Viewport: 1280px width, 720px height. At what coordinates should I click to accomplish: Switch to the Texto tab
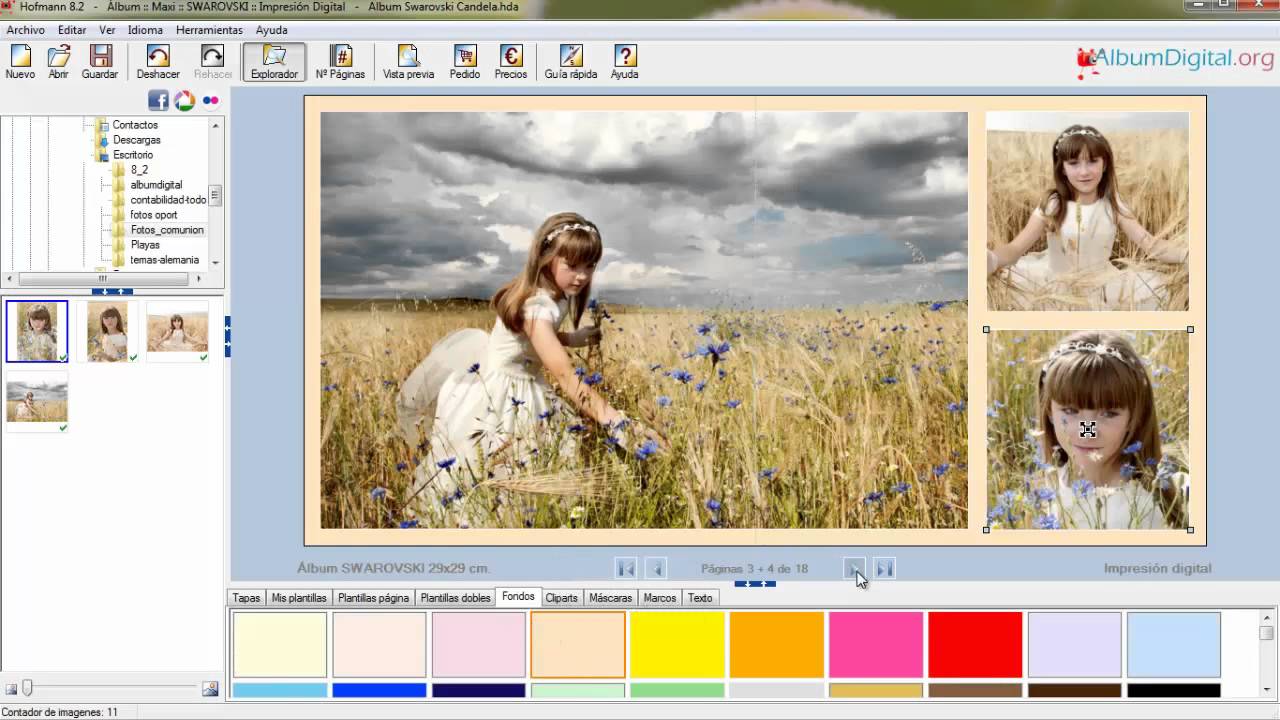(700, 598)
